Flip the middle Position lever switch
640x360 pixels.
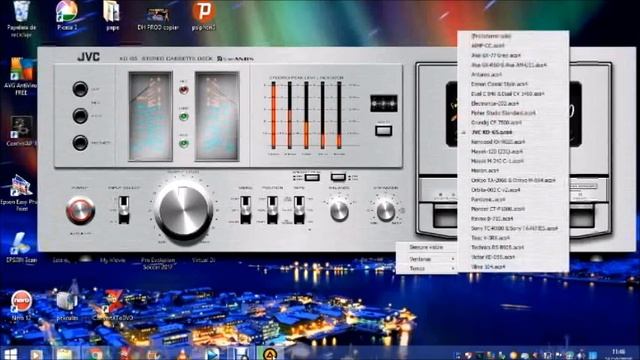pos(272,209)
